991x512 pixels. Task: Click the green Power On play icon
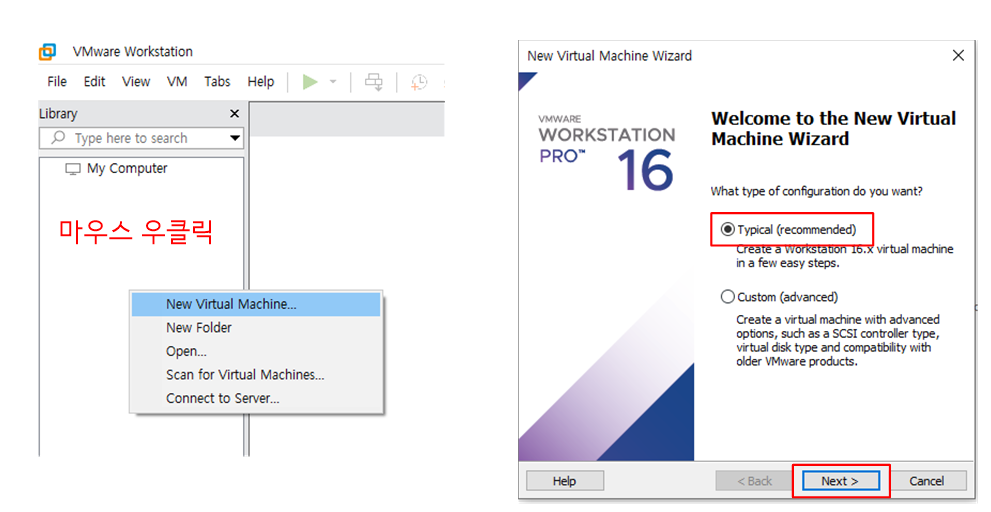pyautogui.click(x=310, y=82)
